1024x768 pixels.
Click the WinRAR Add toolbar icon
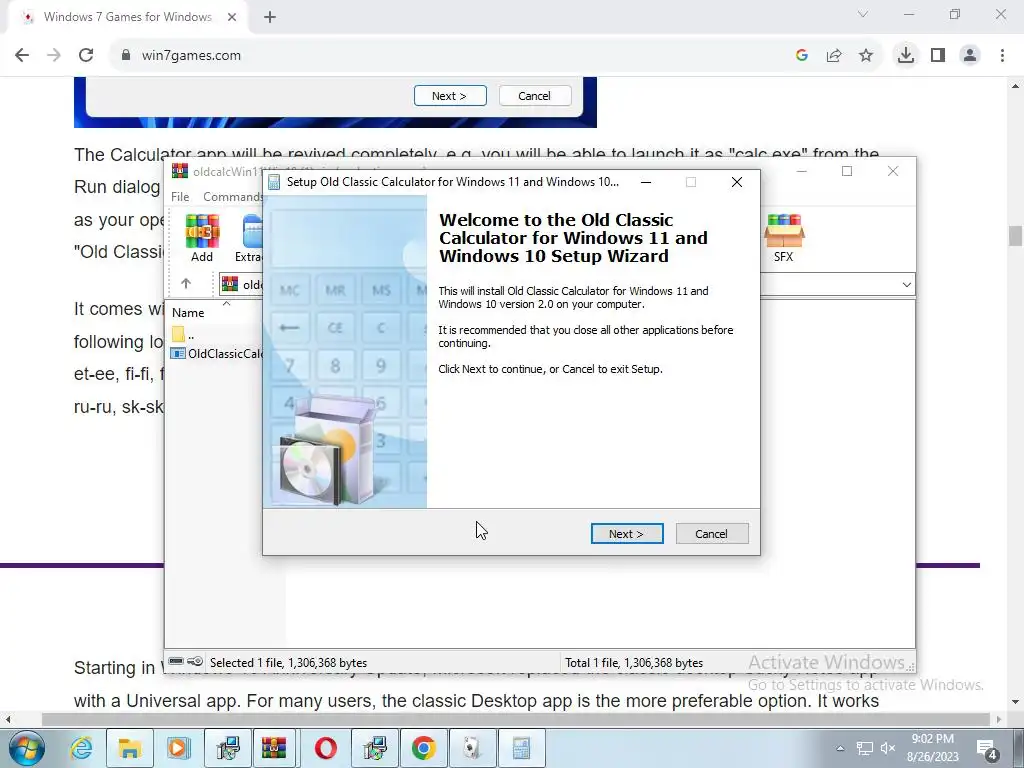(x=202, y=238)
